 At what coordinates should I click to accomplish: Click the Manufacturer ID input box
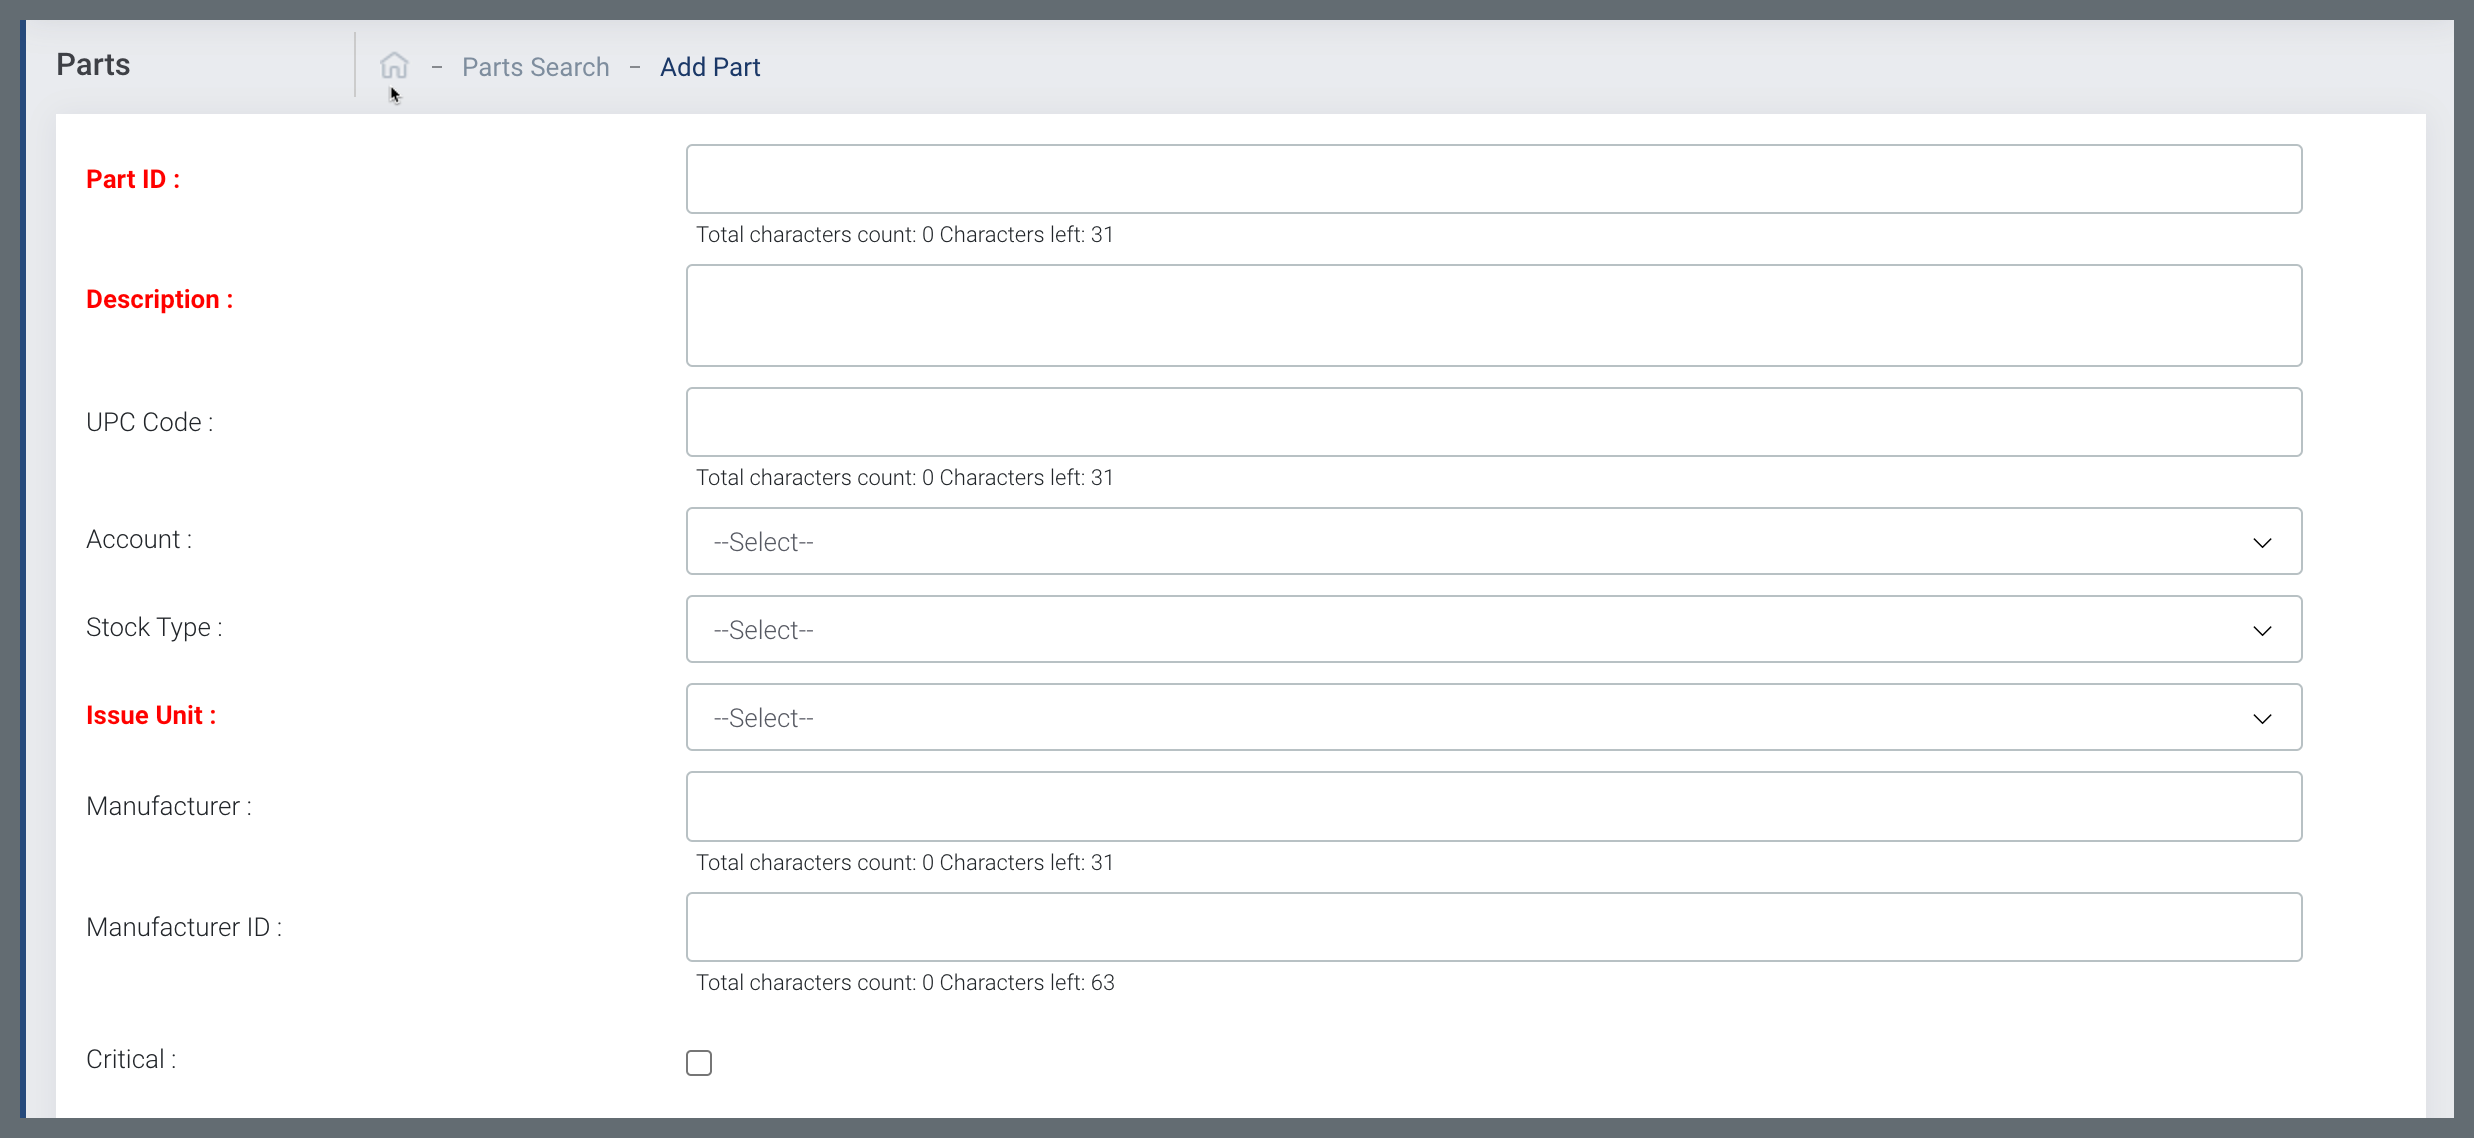tap(1493, 927)
